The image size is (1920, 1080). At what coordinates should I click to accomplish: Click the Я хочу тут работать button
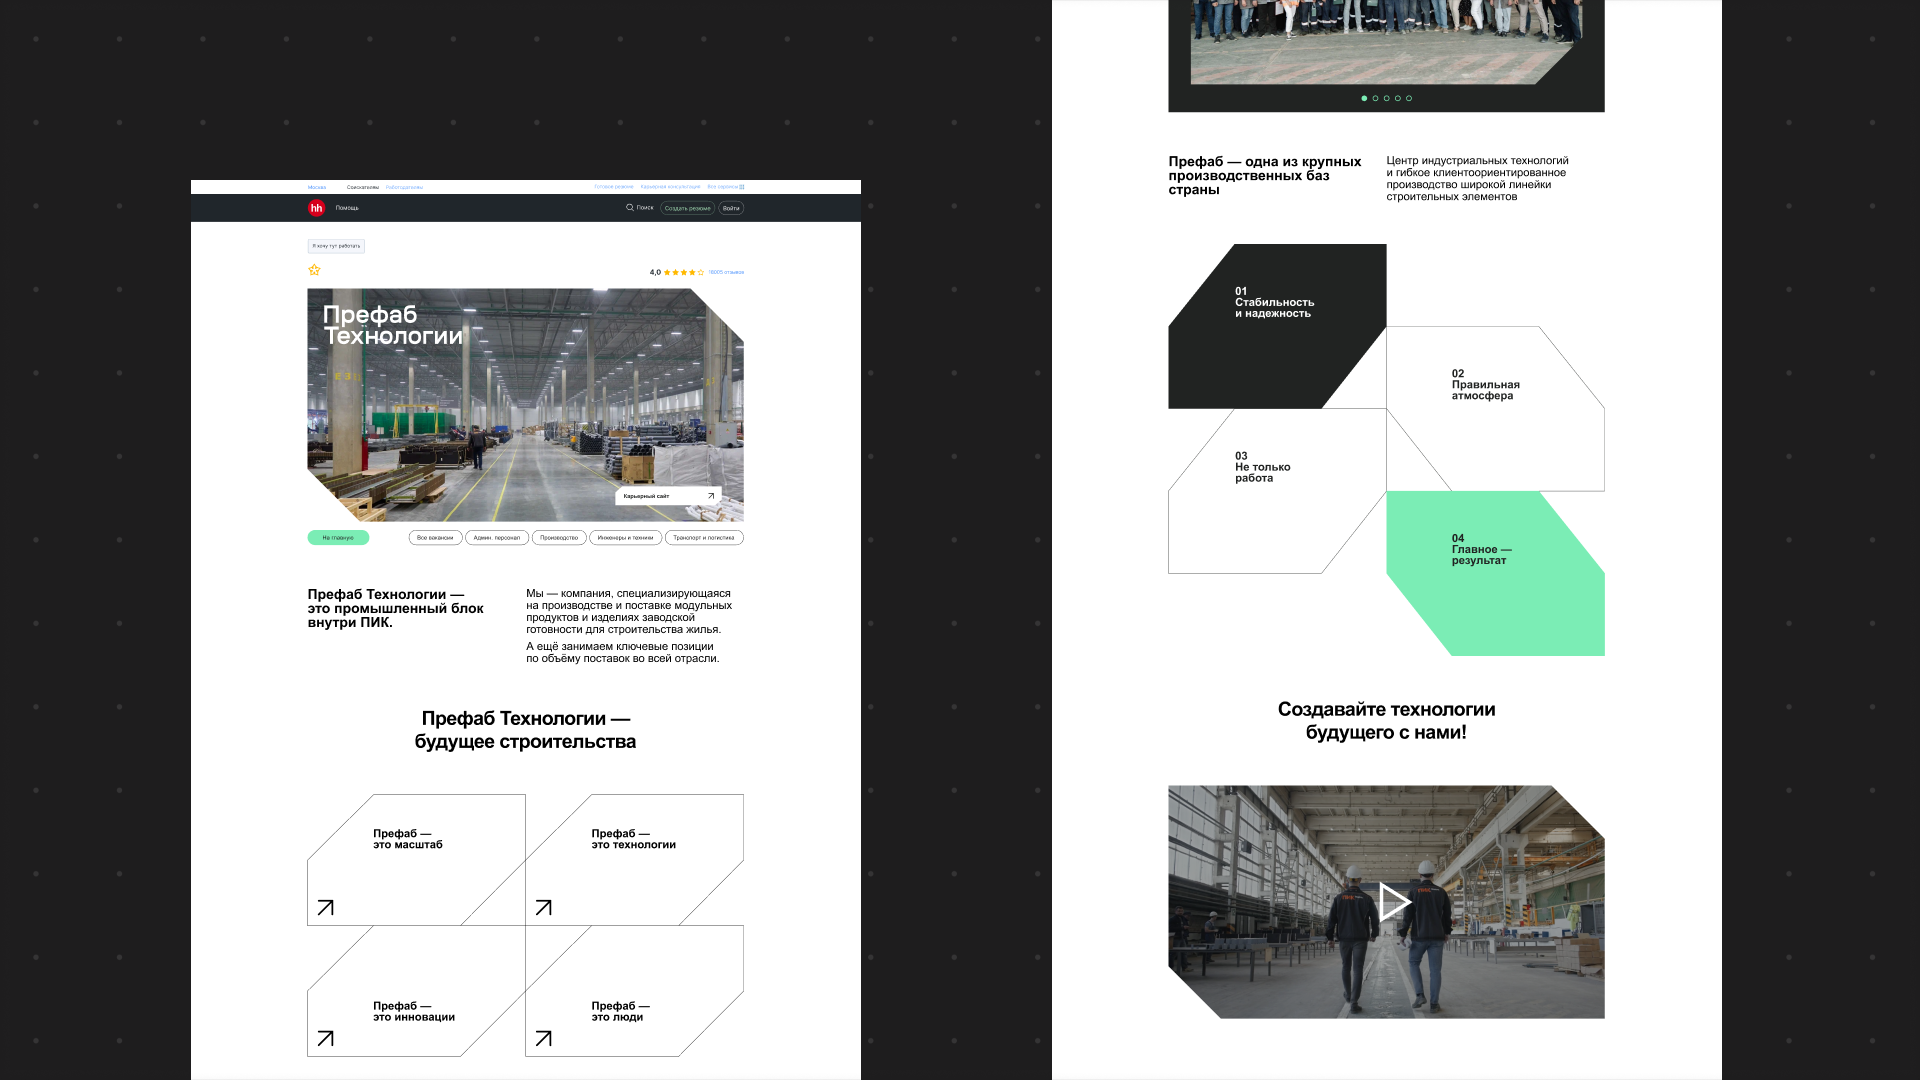pyautogui.click(x=336, y=246)
